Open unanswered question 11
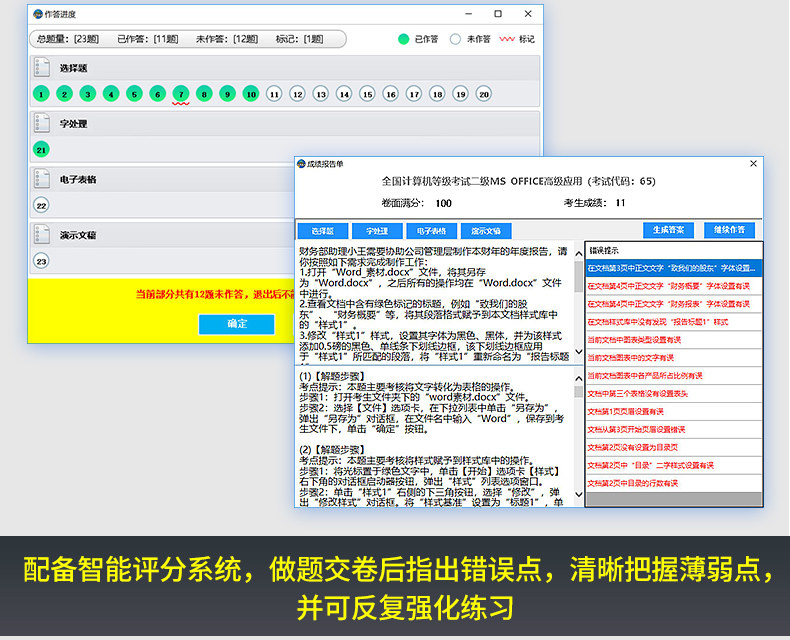The height and width of the screenshot is (640, 790). (x=274, y=94)
